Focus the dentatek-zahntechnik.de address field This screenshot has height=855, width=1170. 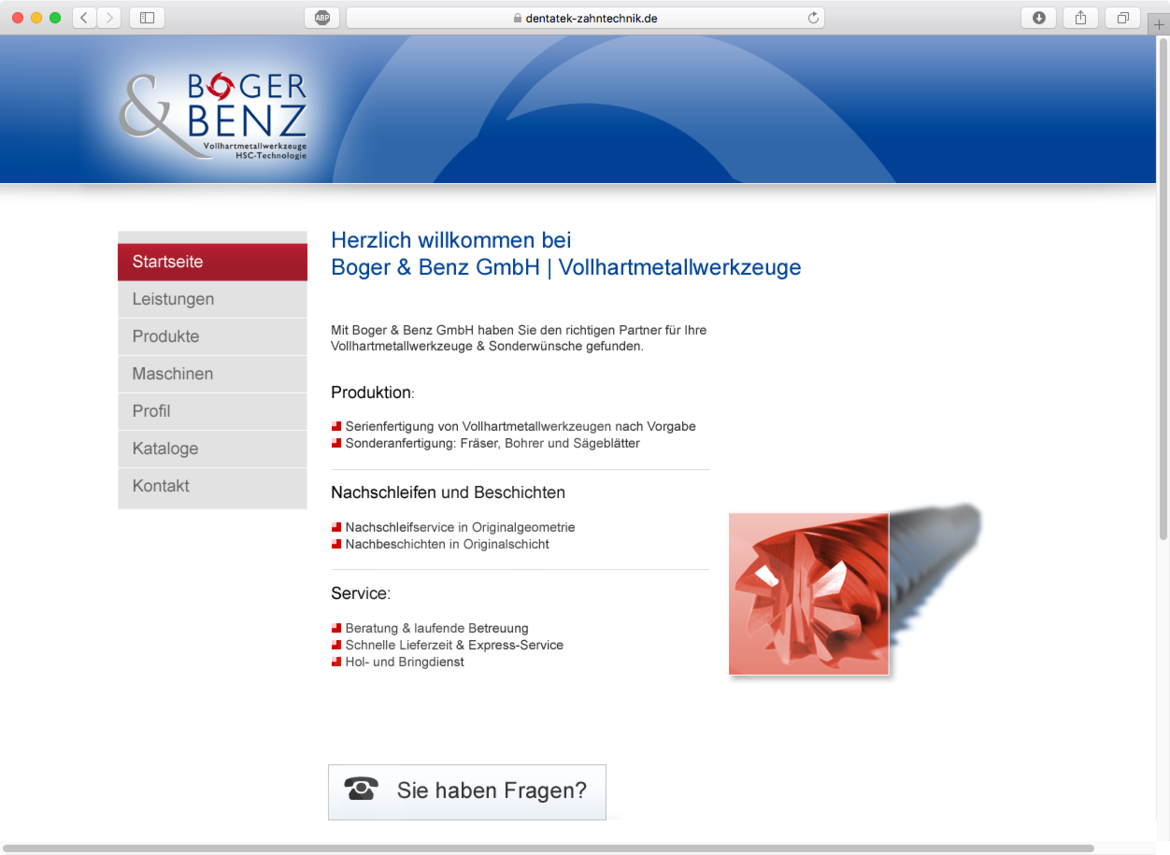coord(585,18)
